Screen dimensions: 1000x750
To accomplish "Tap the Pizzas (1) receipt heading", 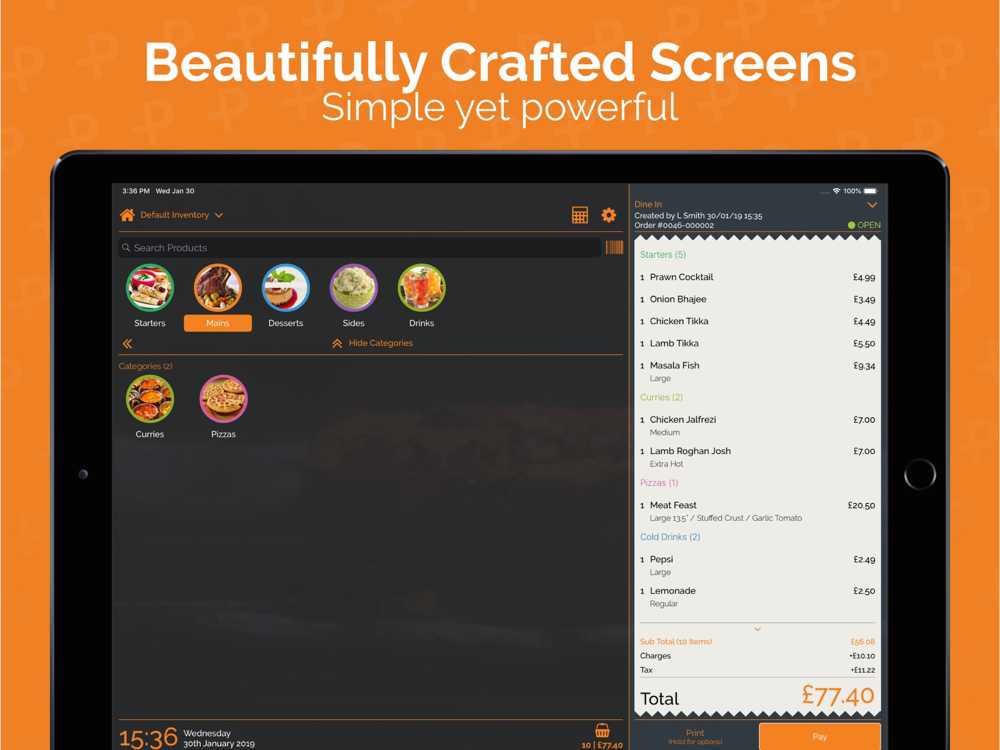I will (x=659, y=483).
